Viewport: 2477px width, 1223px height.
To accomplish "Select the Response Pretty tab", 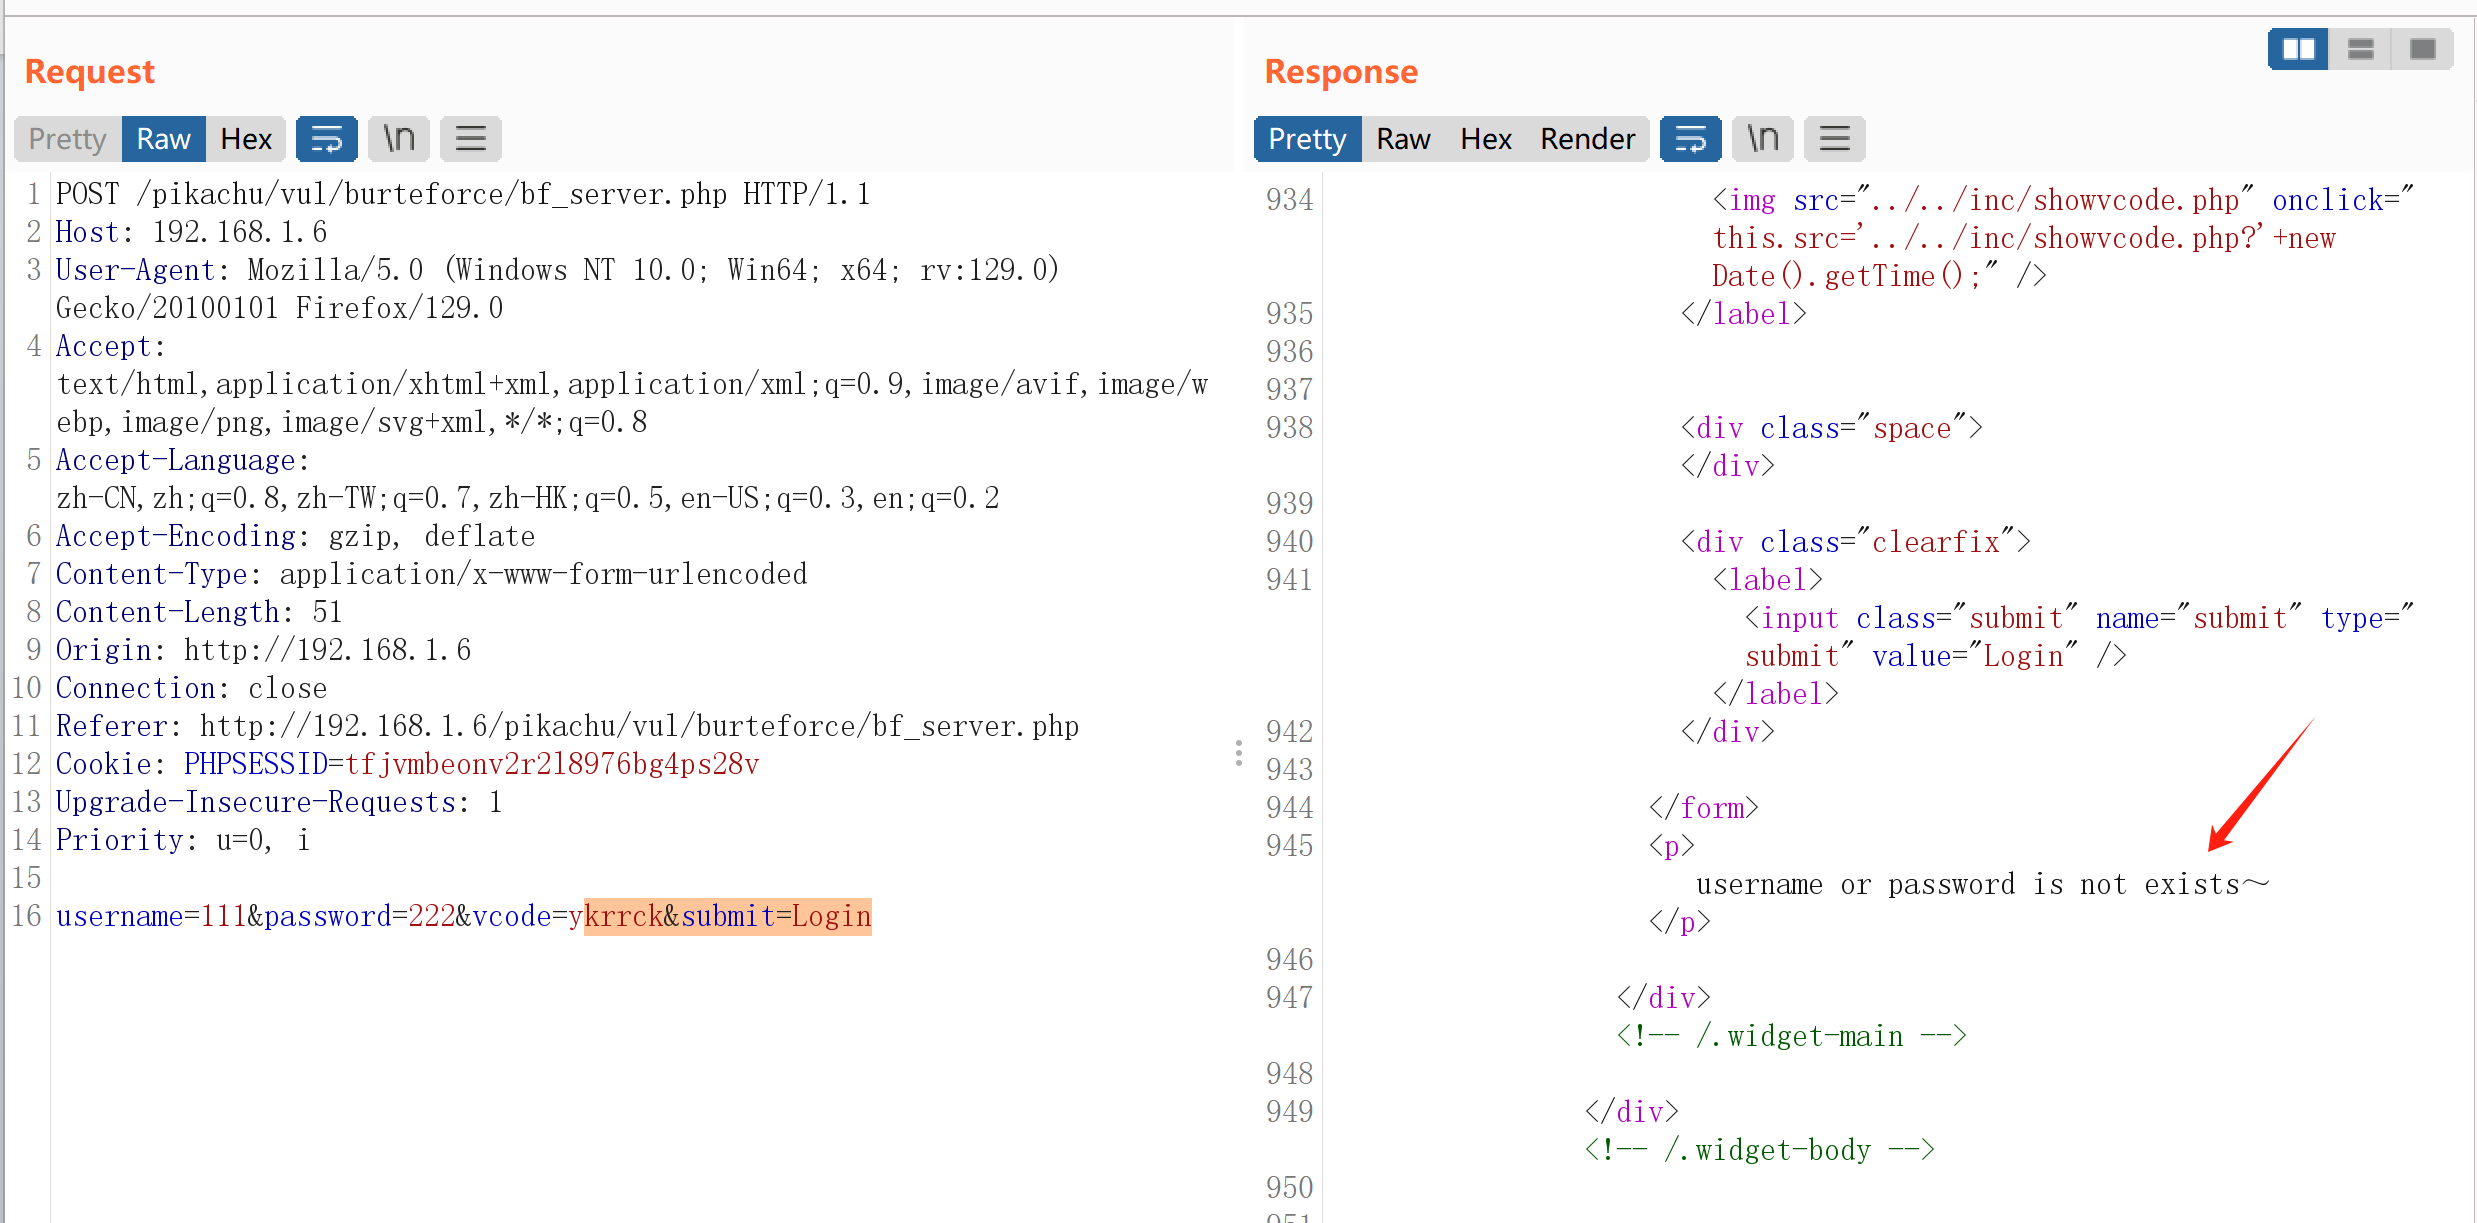I will pyautogui.click(x=1306, y=139).
